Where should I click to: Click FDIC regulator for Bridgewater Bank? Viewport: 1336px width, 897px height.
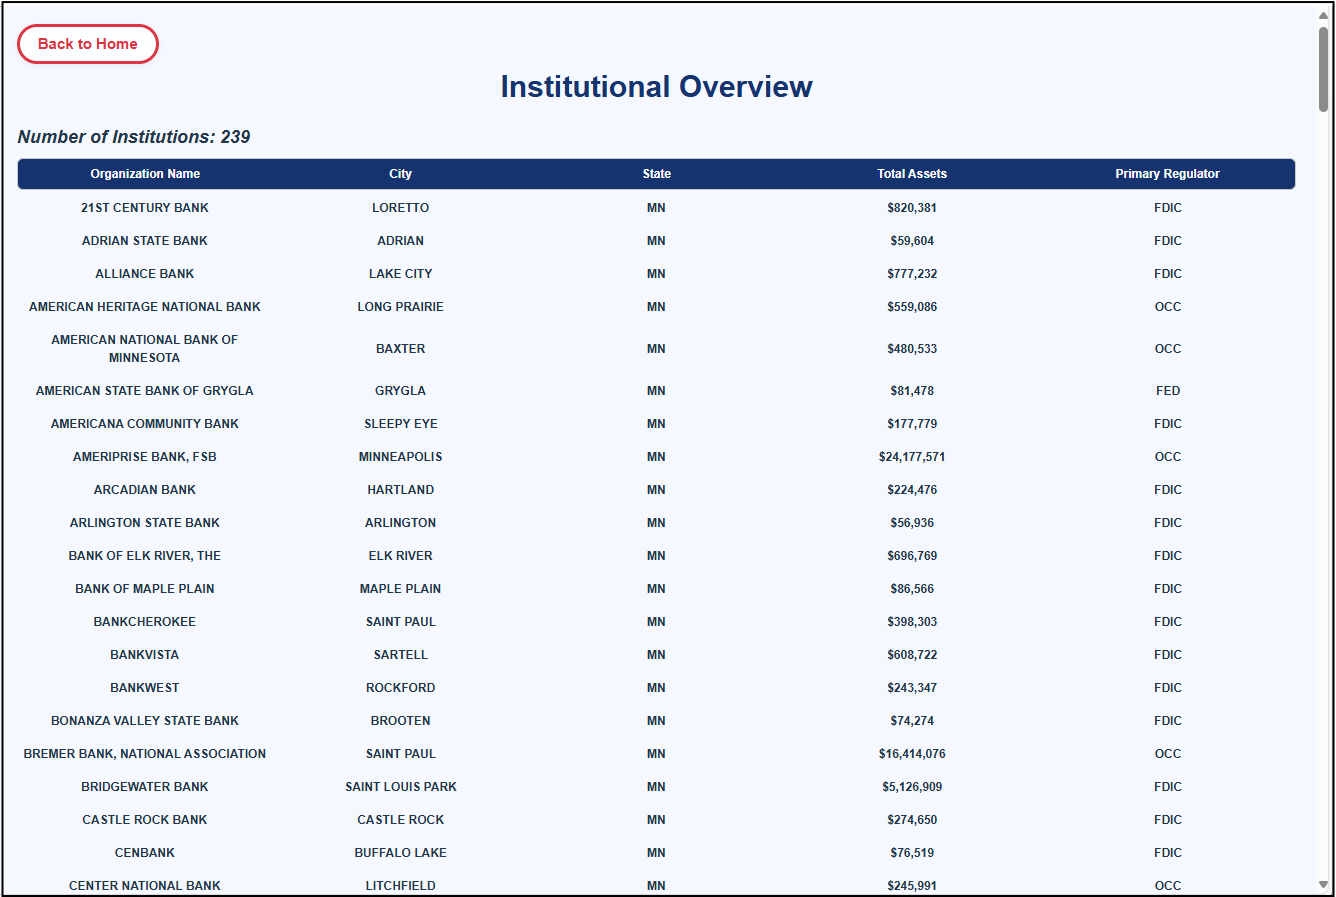(x=1168, y=787)
